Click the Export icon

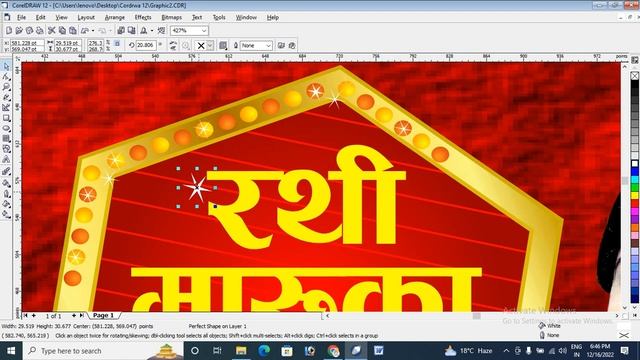pos(131,31)
